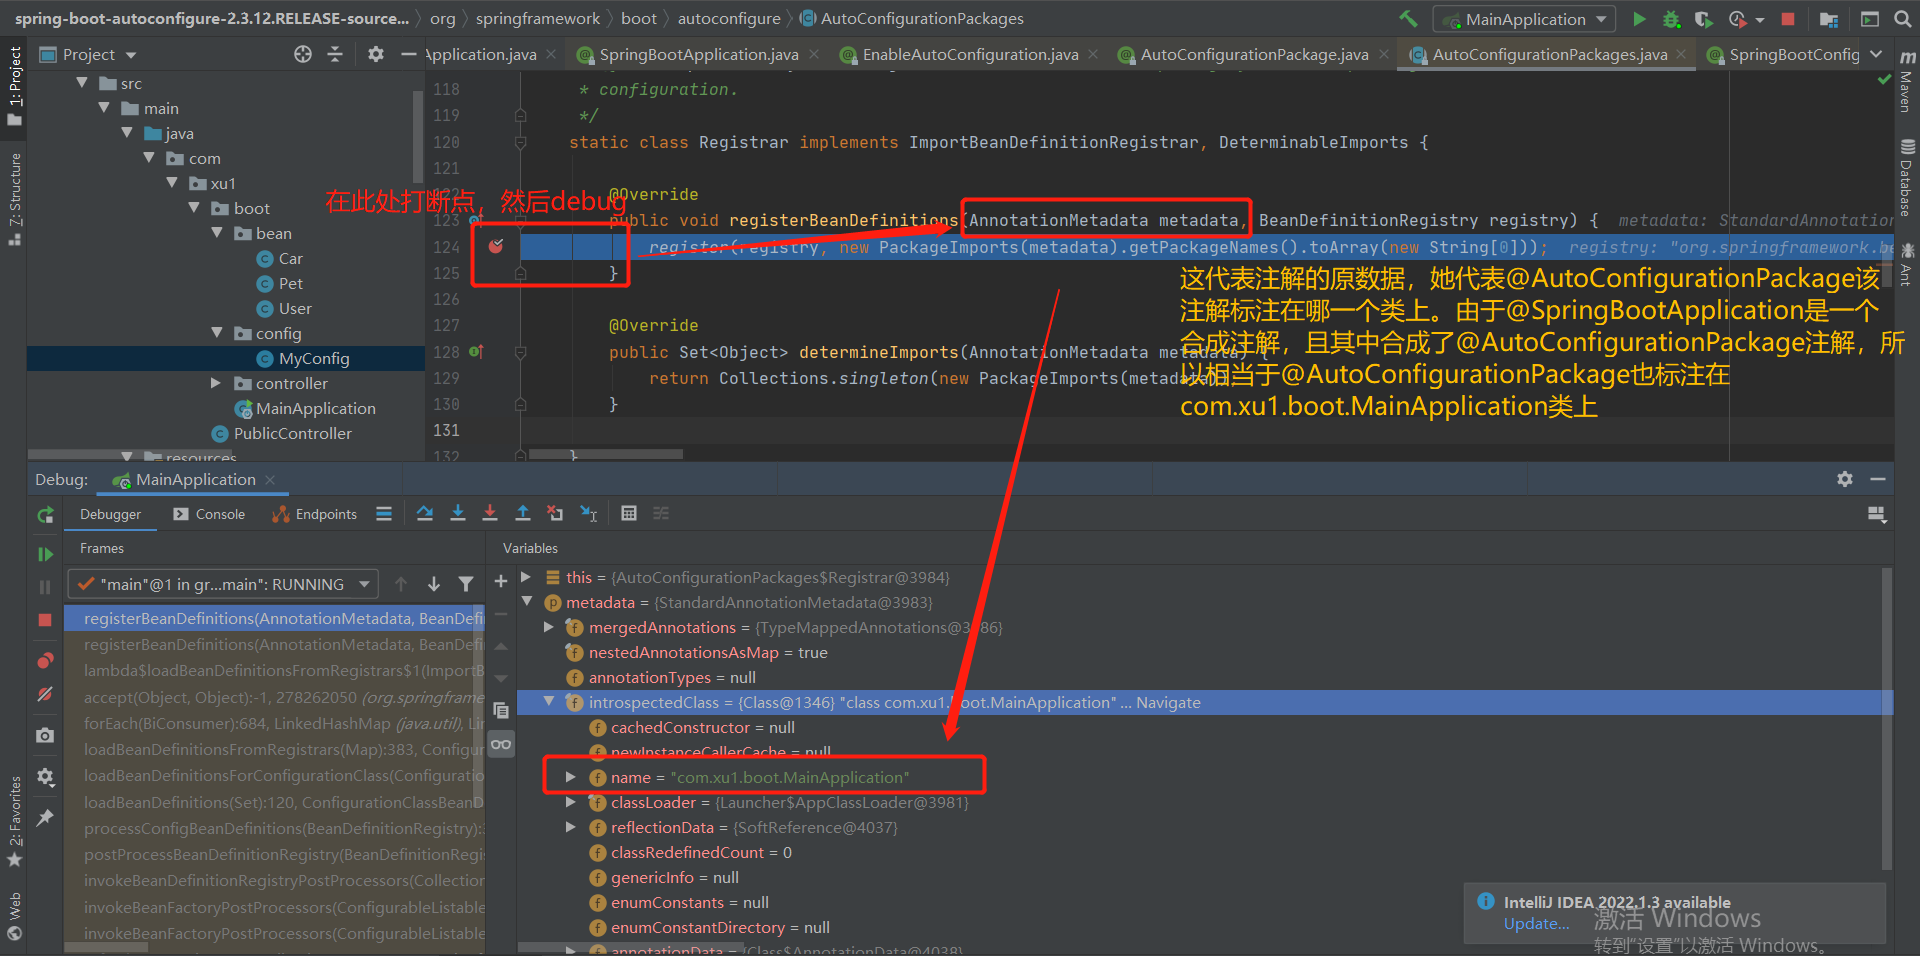
Task: Run MainApplication with green play button
Action: click(1639, 19)
